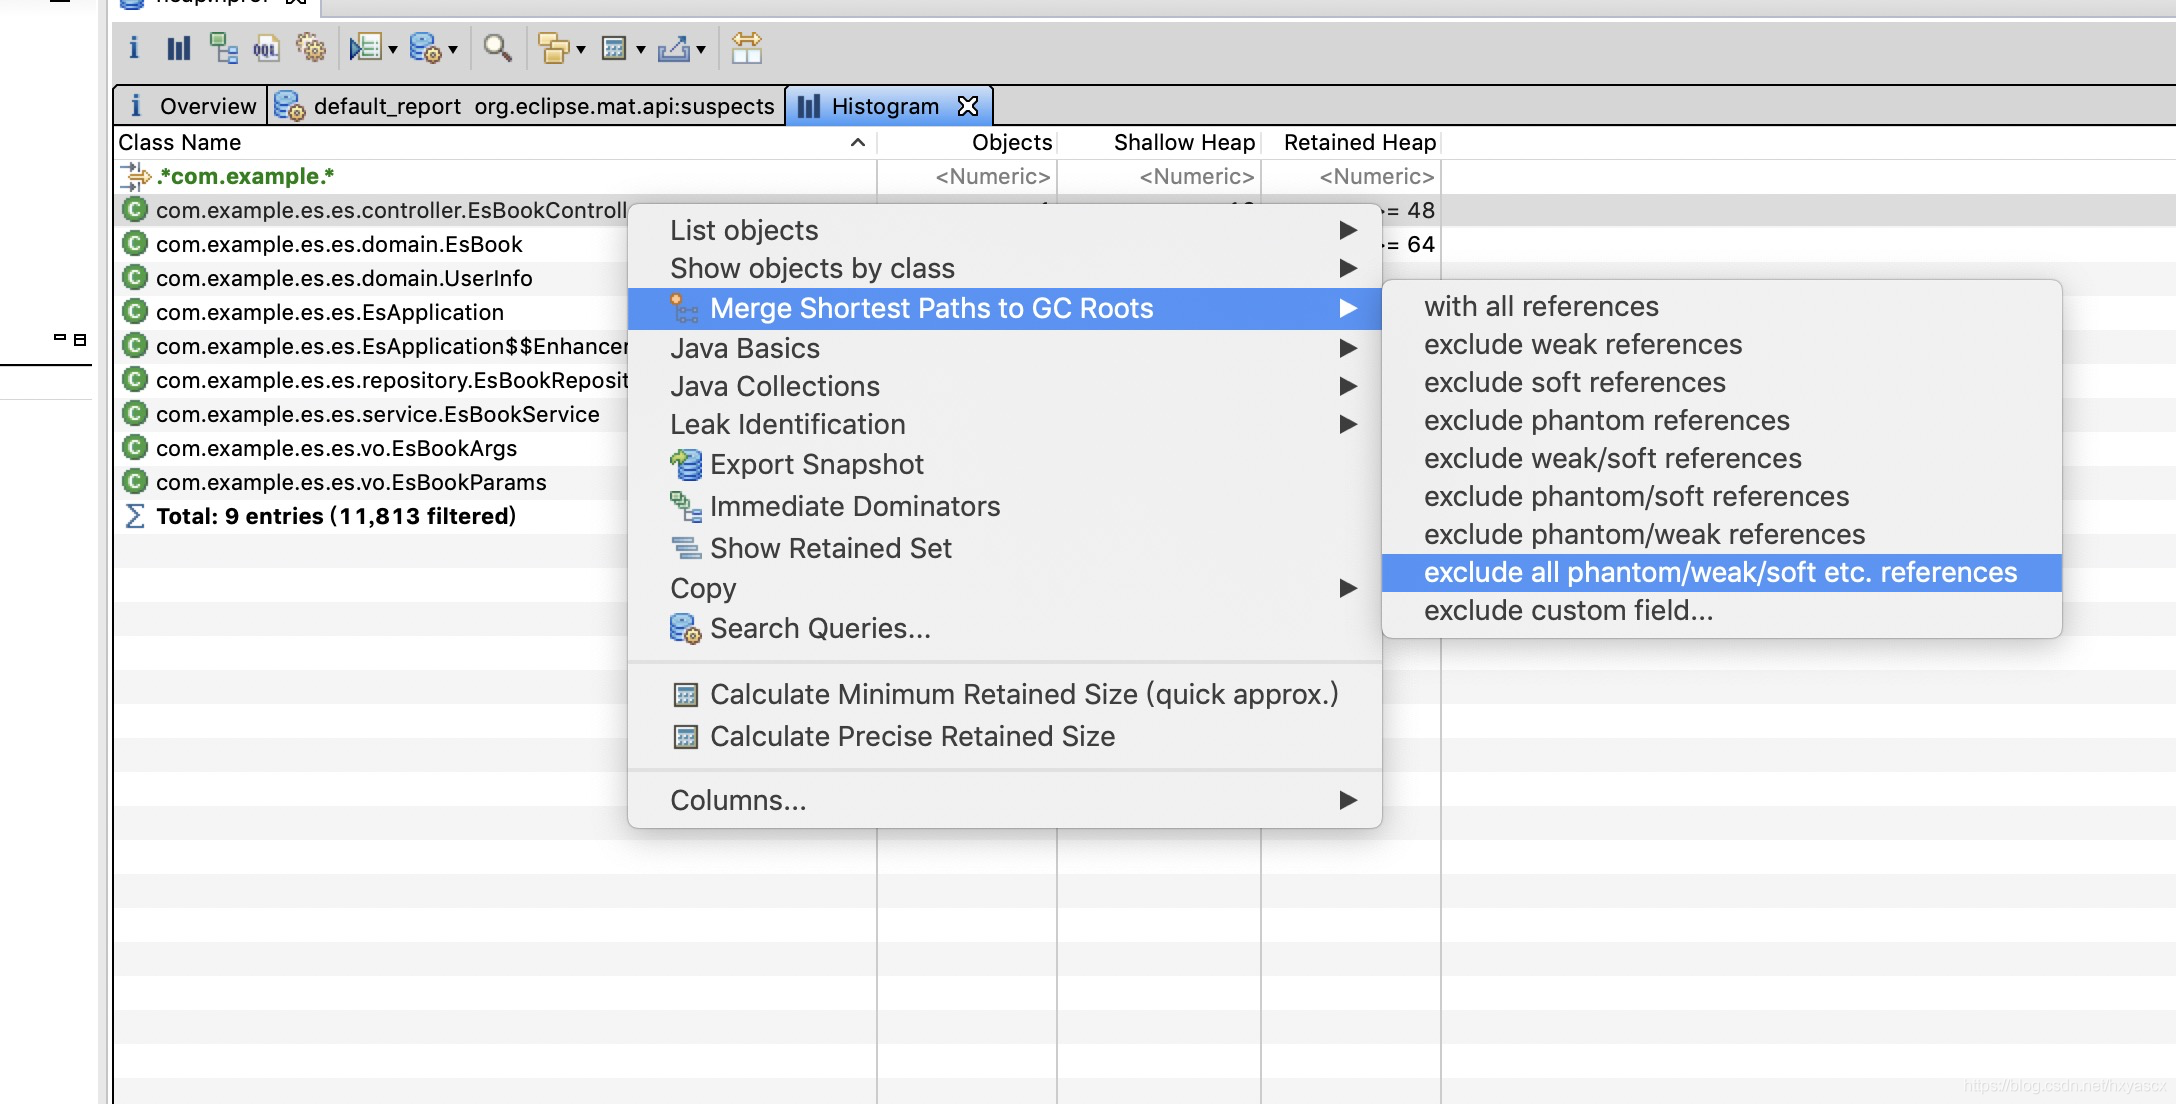Switch to the default_report suspects tab
Image resolution: width=2176 pixels, height=1104 pixels.
[x=525, y=106]
